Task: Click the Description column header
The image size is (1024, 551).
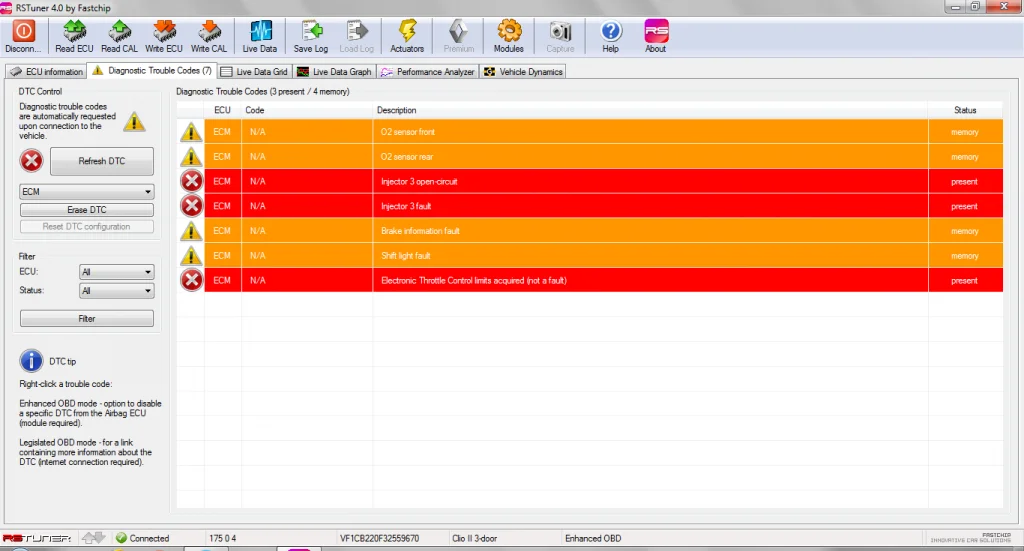Action: coord(650,110)
